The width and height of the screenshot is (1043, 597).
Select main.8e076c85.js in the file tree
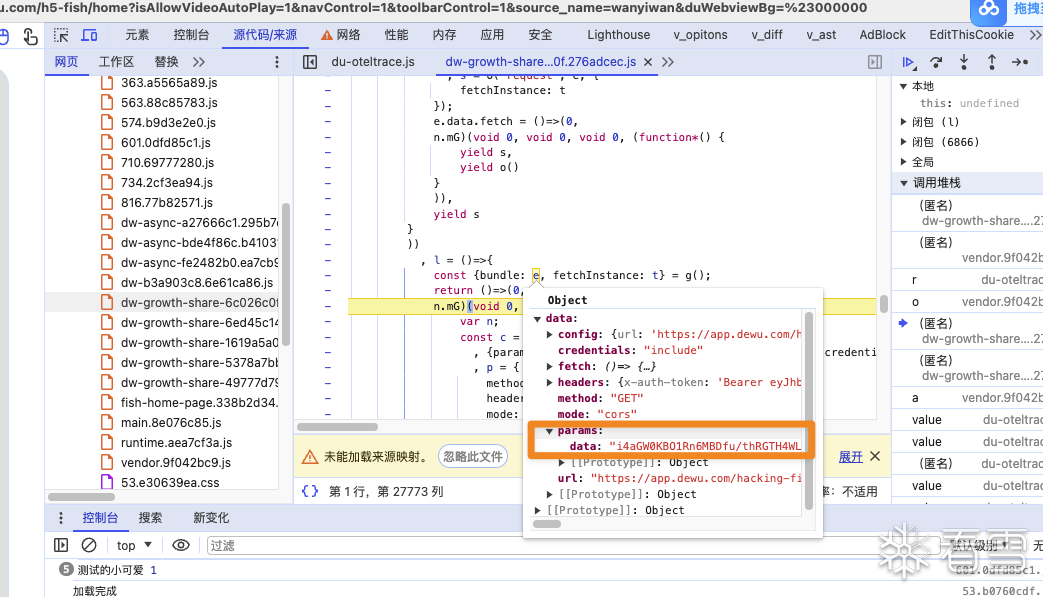tap(171, 422)
